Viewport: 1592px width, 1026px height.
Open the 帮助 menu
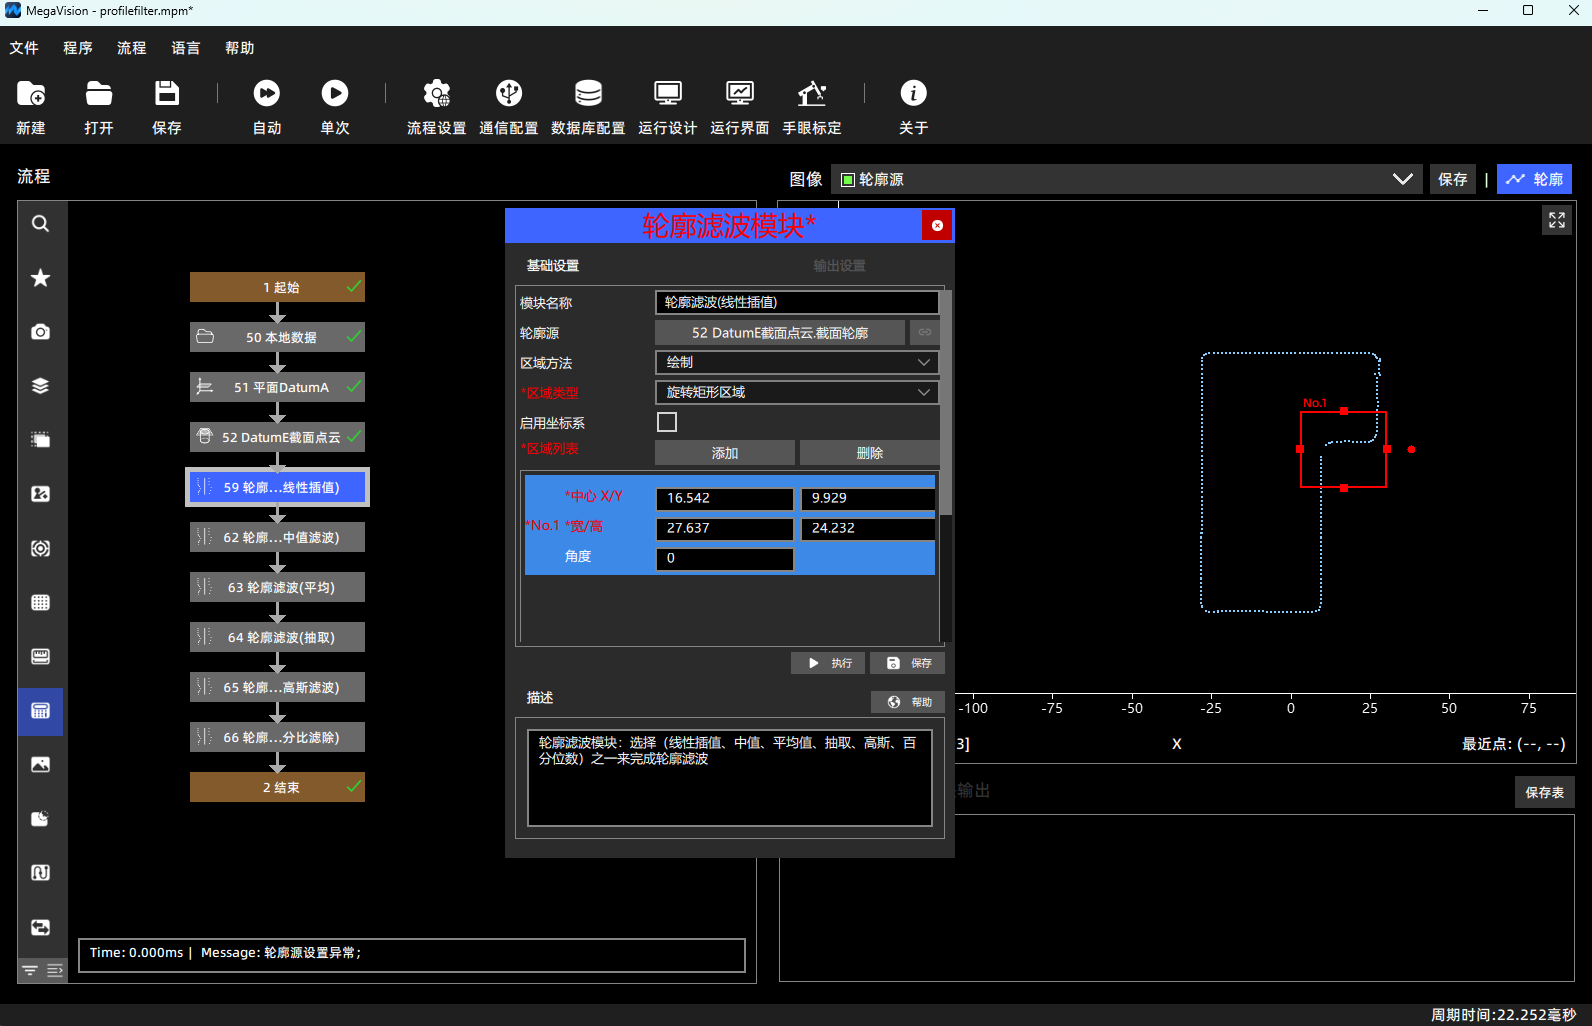[x=239, y=48]
